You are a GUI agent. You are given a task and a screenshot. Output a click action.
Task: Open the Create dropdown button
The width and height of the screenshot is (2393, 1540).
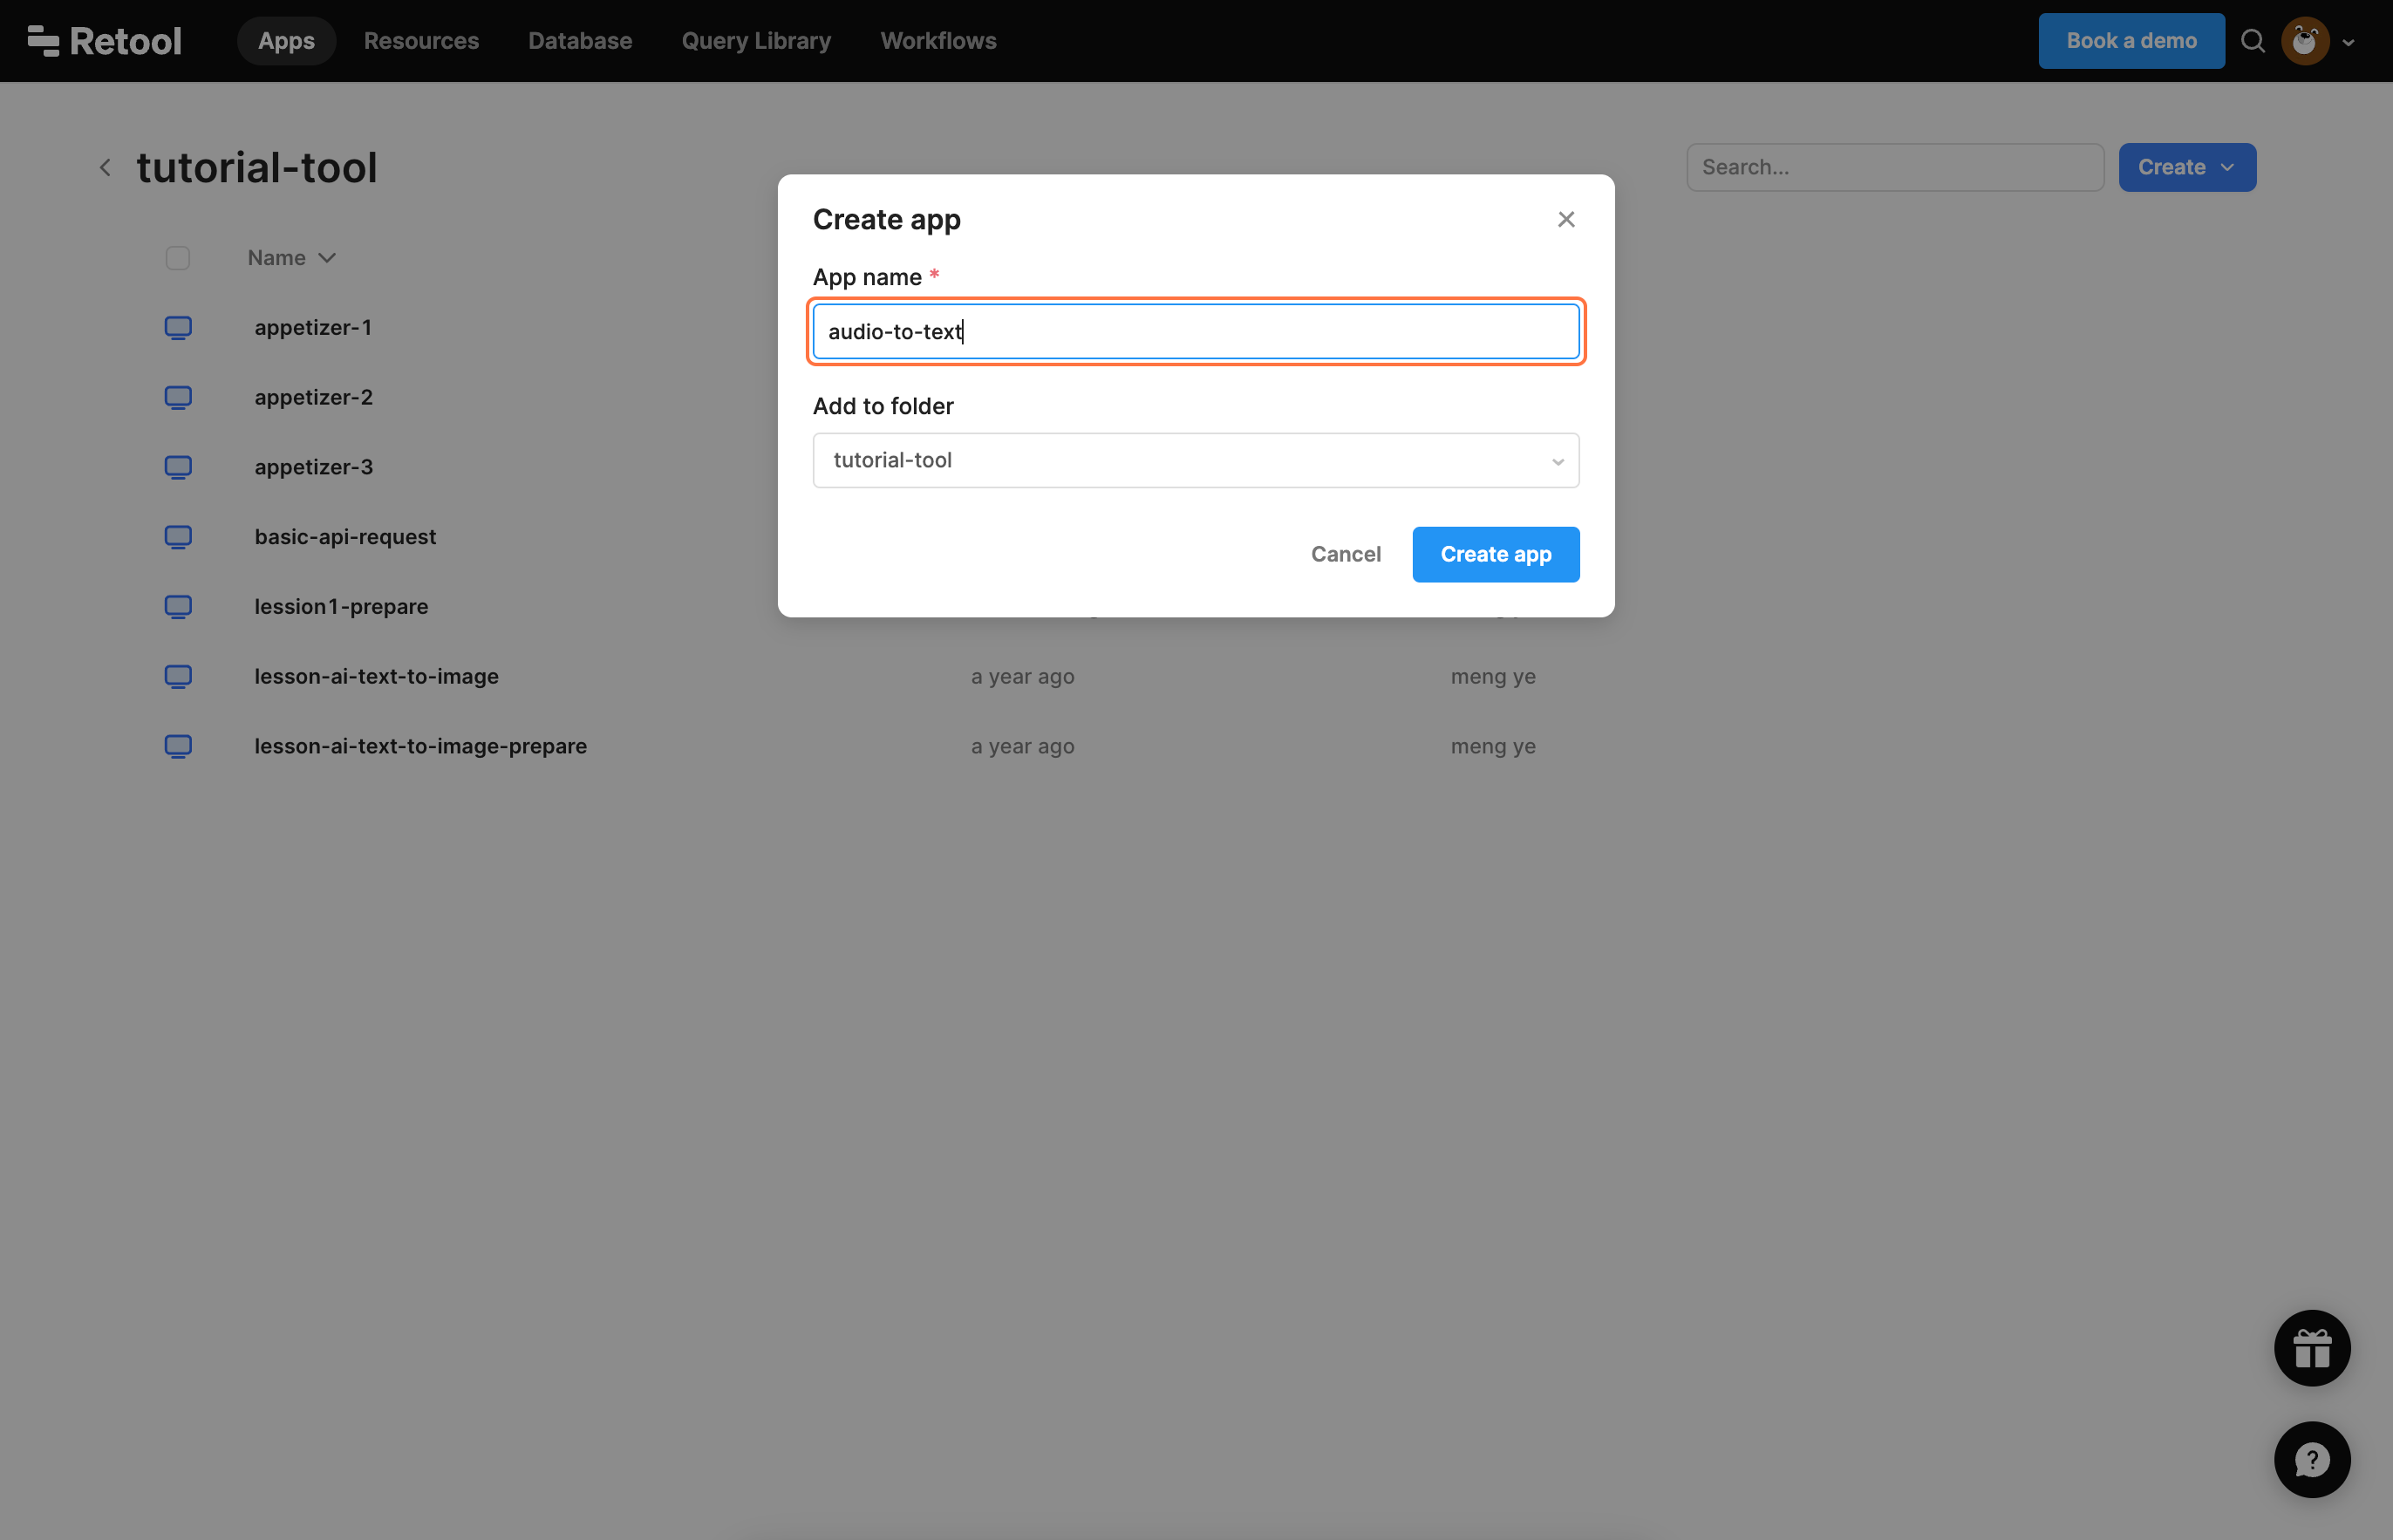(x=2186, y=167)
